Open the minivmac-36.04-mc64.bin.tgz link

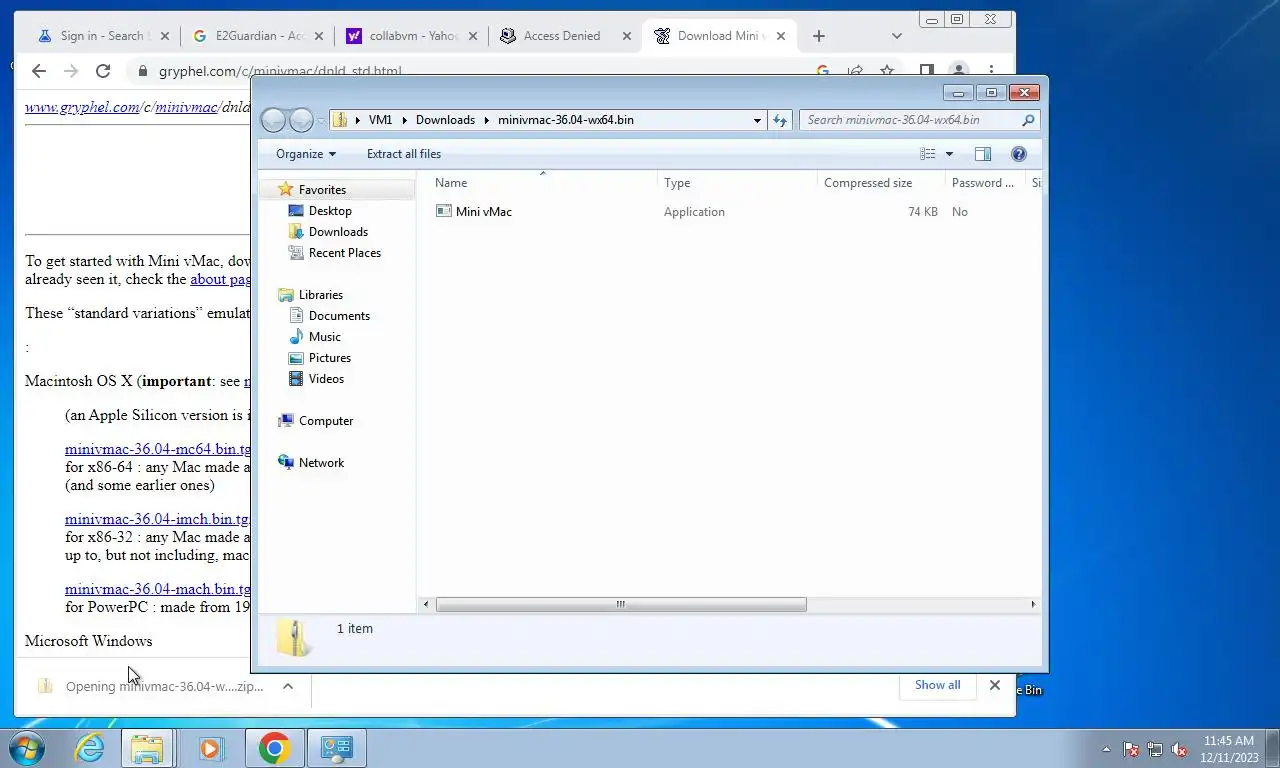(157, 449)
